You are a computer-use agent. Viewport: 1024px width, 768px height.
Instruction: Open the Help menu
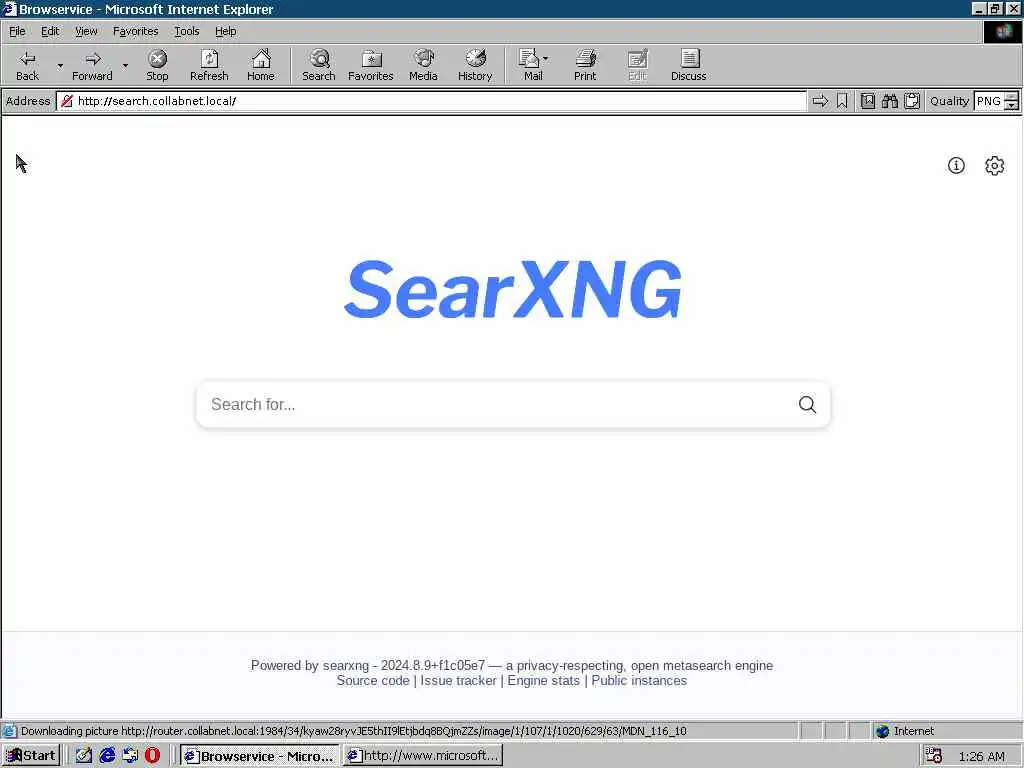click(x=225, y=31)
